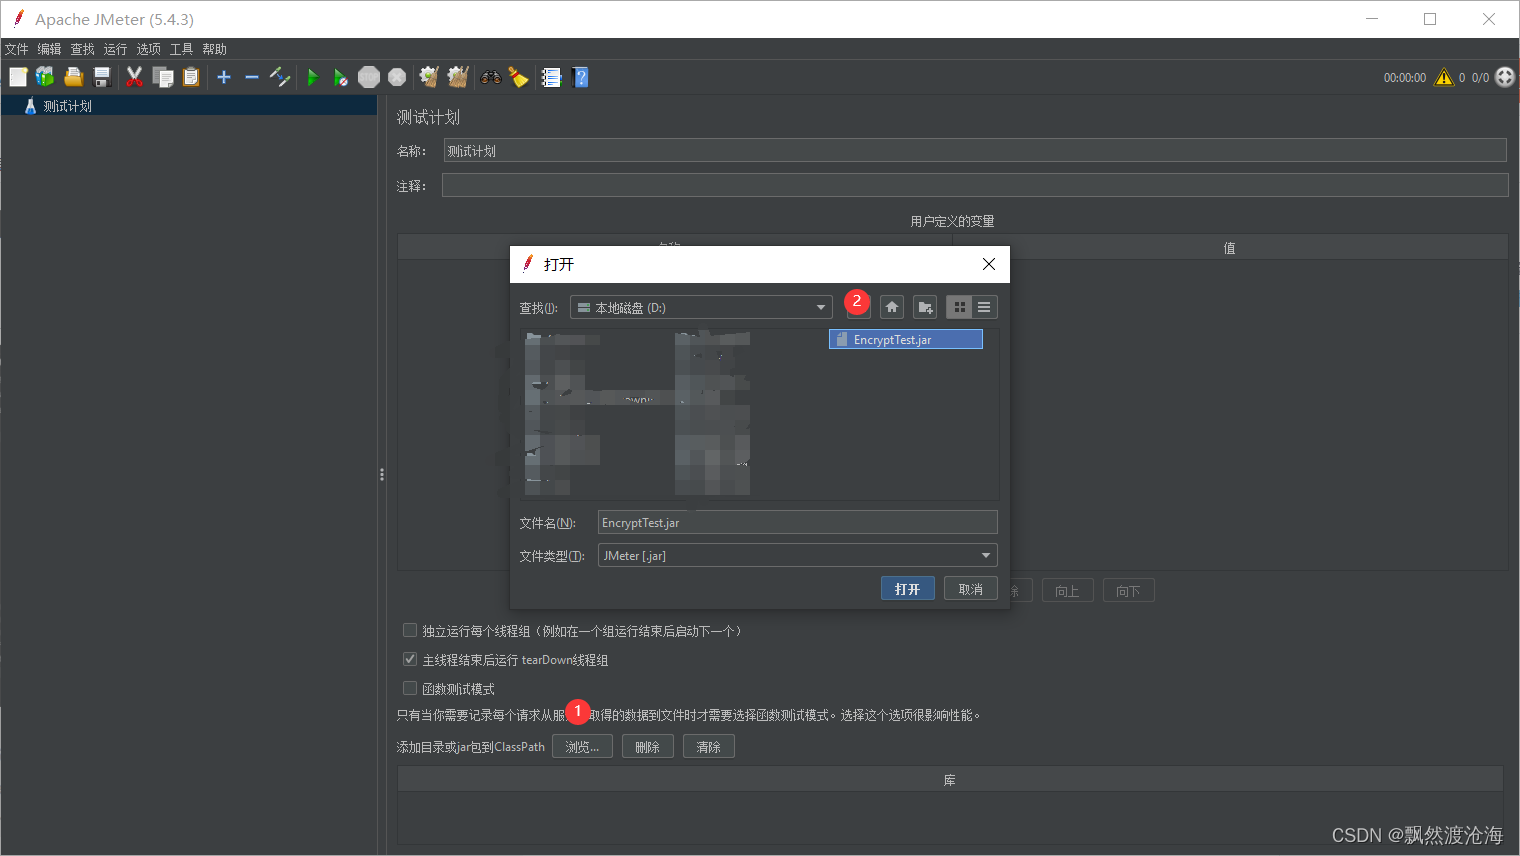Click the New test plan toolbar icon
This screenshot has width=1520, height=856.
point(18,77)
